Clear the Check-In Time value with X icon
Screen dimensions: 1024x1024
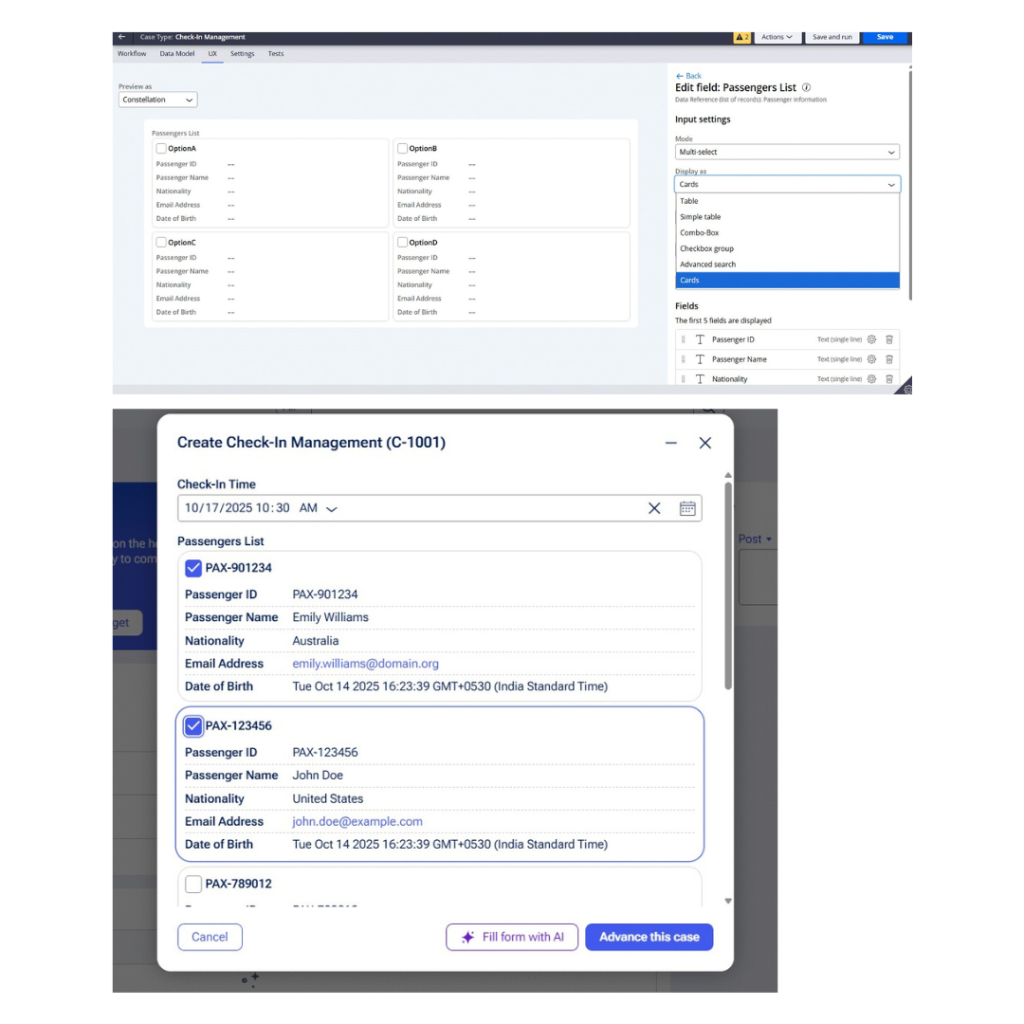tap(654, 508)
